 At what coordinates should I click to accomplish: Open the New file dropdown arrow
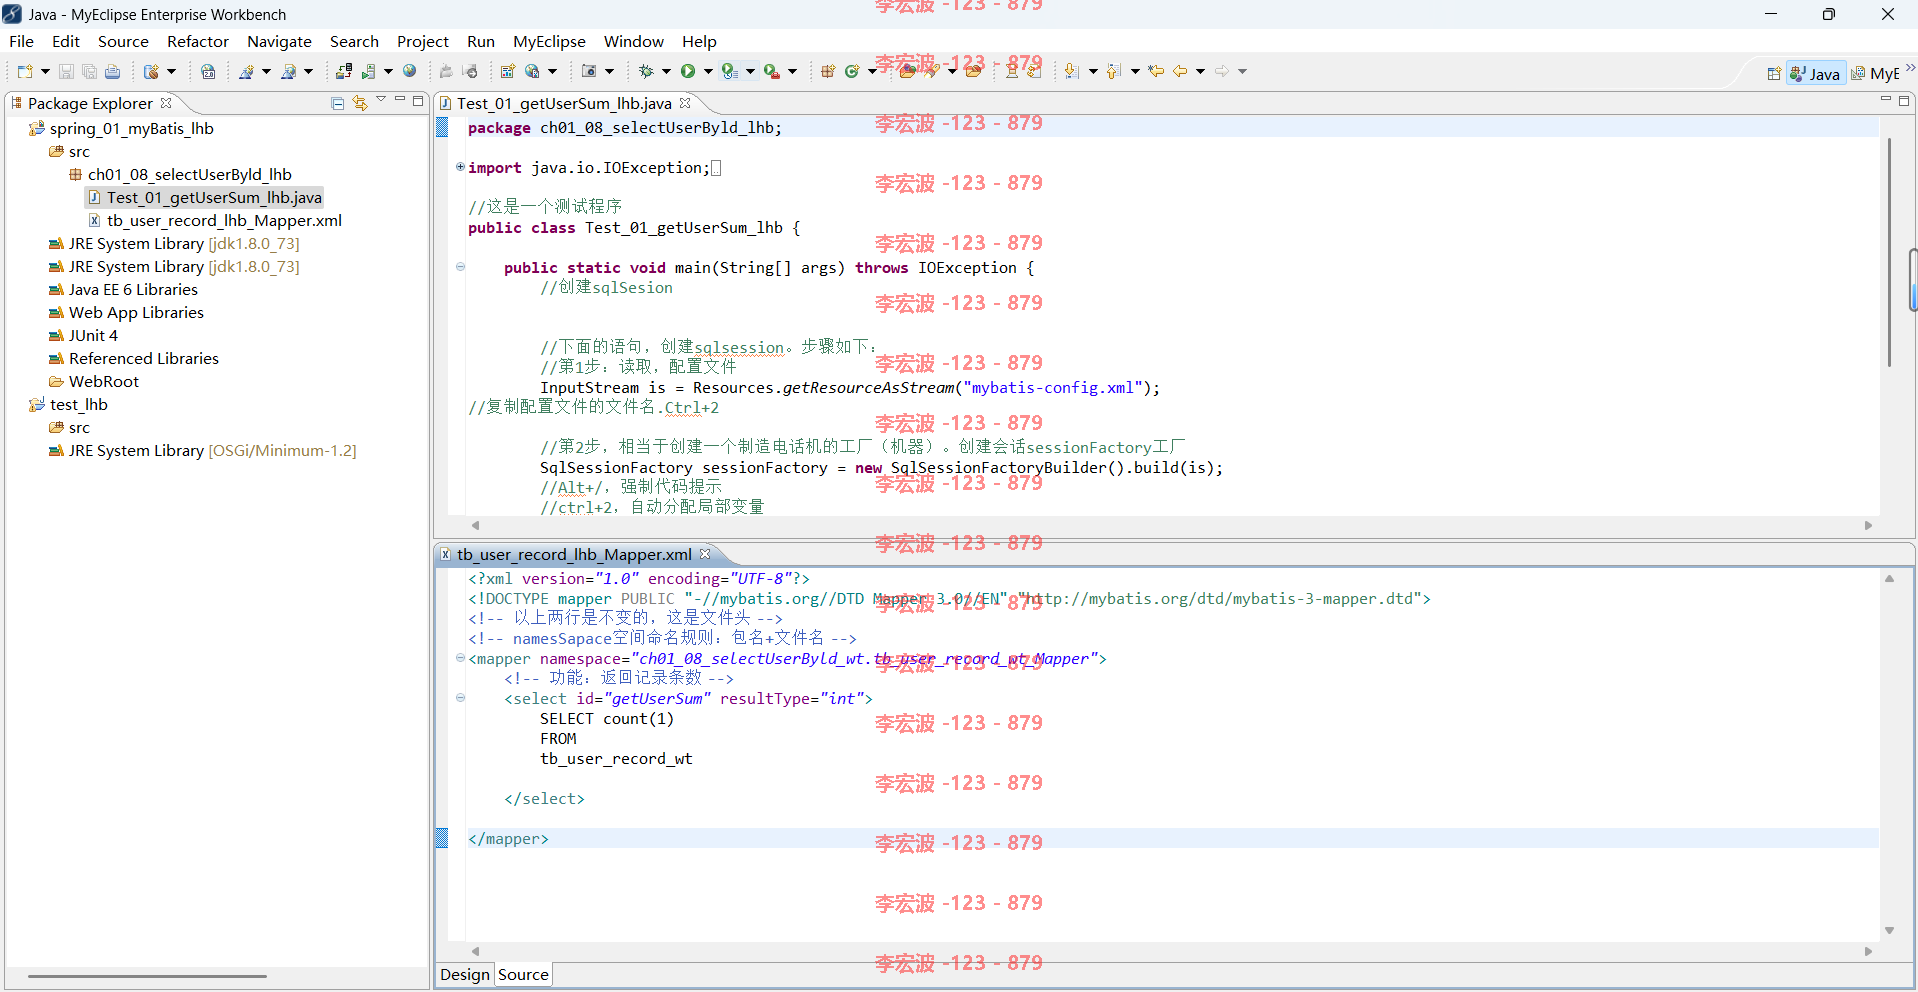(45, 71)
